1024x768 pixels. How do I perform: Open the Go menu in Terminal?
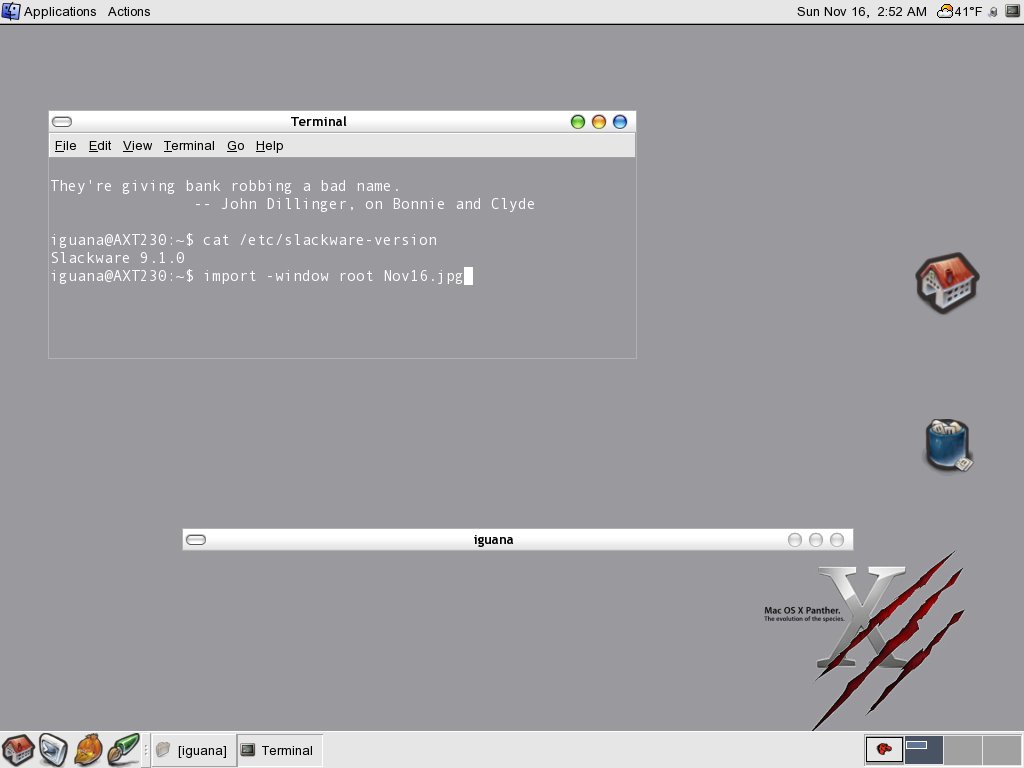[x=236, y=146]
